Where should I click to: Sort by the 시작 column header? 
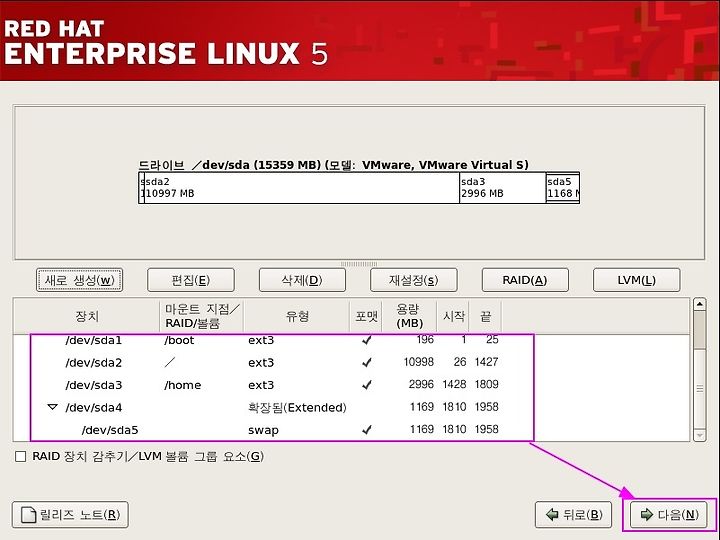click(453, 316)
